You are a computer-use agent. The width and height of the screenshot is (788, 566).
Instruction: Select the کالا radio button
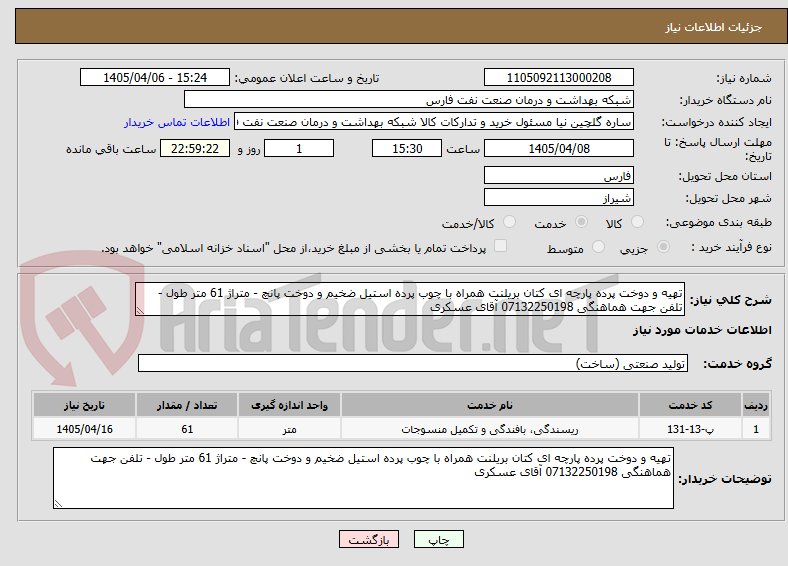[x=637, y=222]
